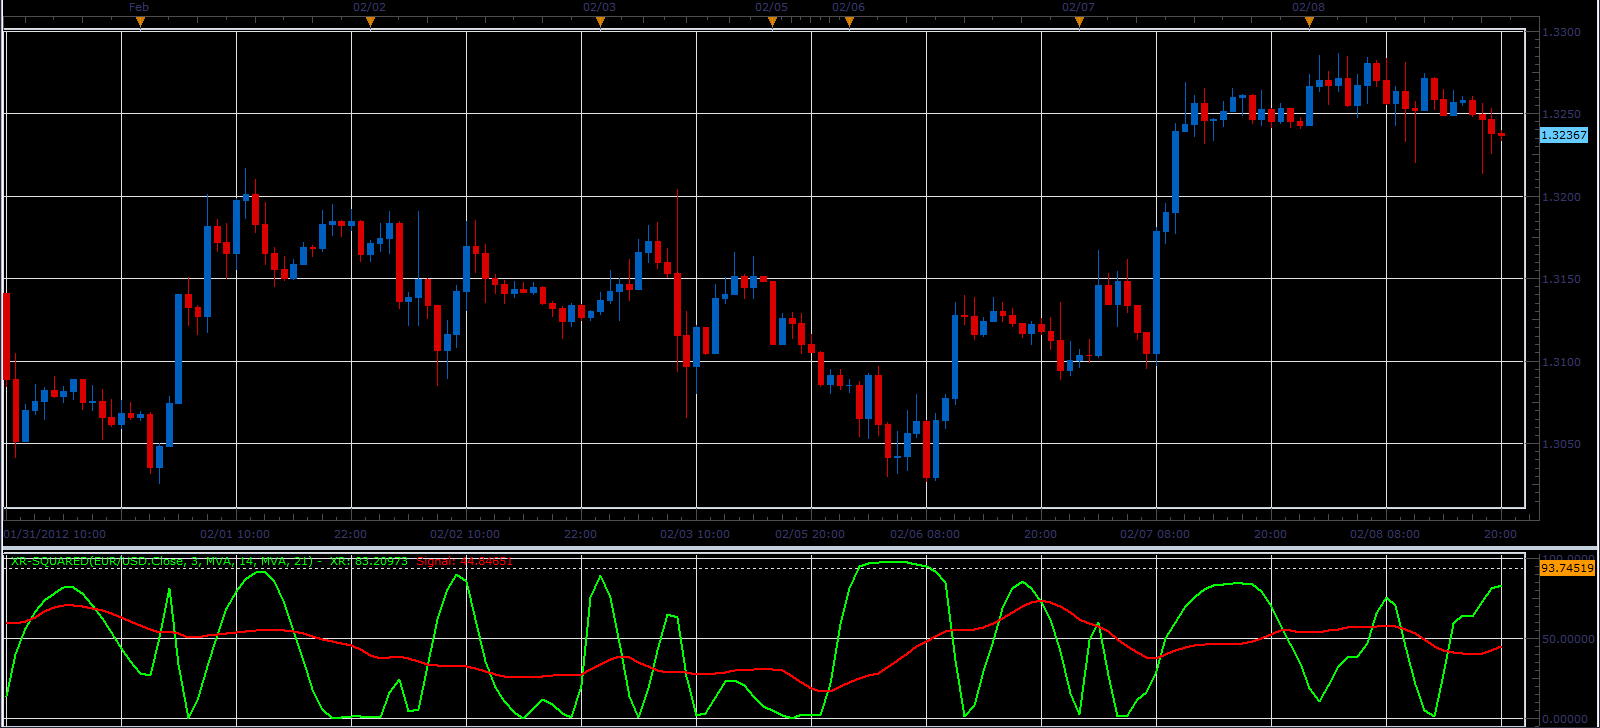The height and width of the screenshot is (728, 1600).
Task: Click the 01/31/2012 10:00 start time label
Action: point(55,534)
